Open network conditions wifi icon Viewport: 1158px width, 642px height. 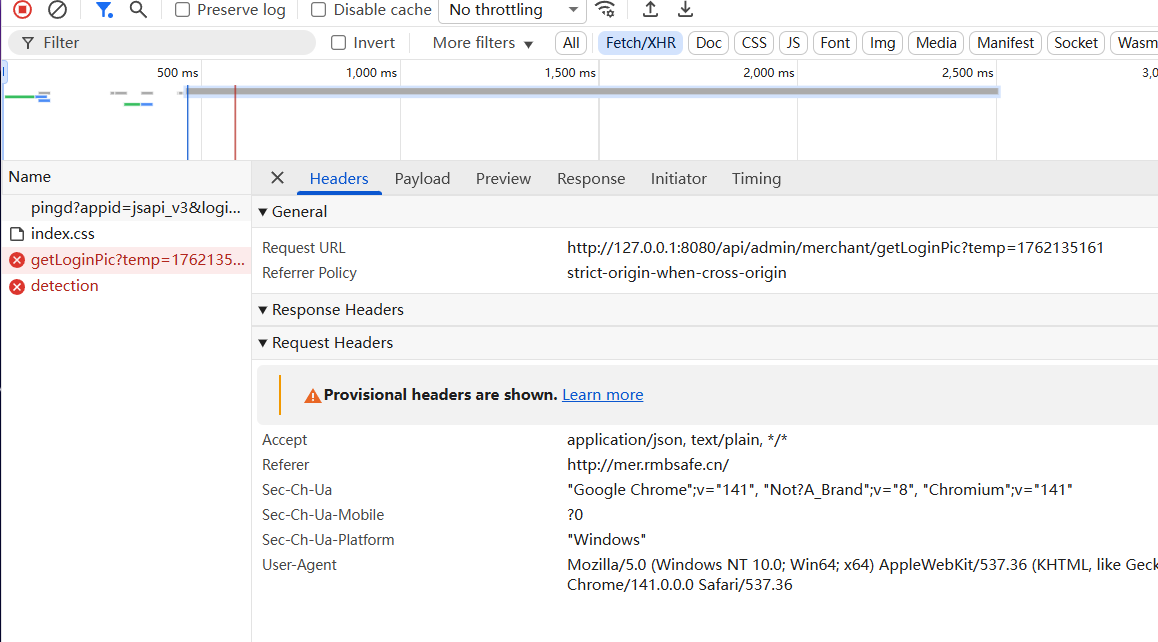coord(605,10)
